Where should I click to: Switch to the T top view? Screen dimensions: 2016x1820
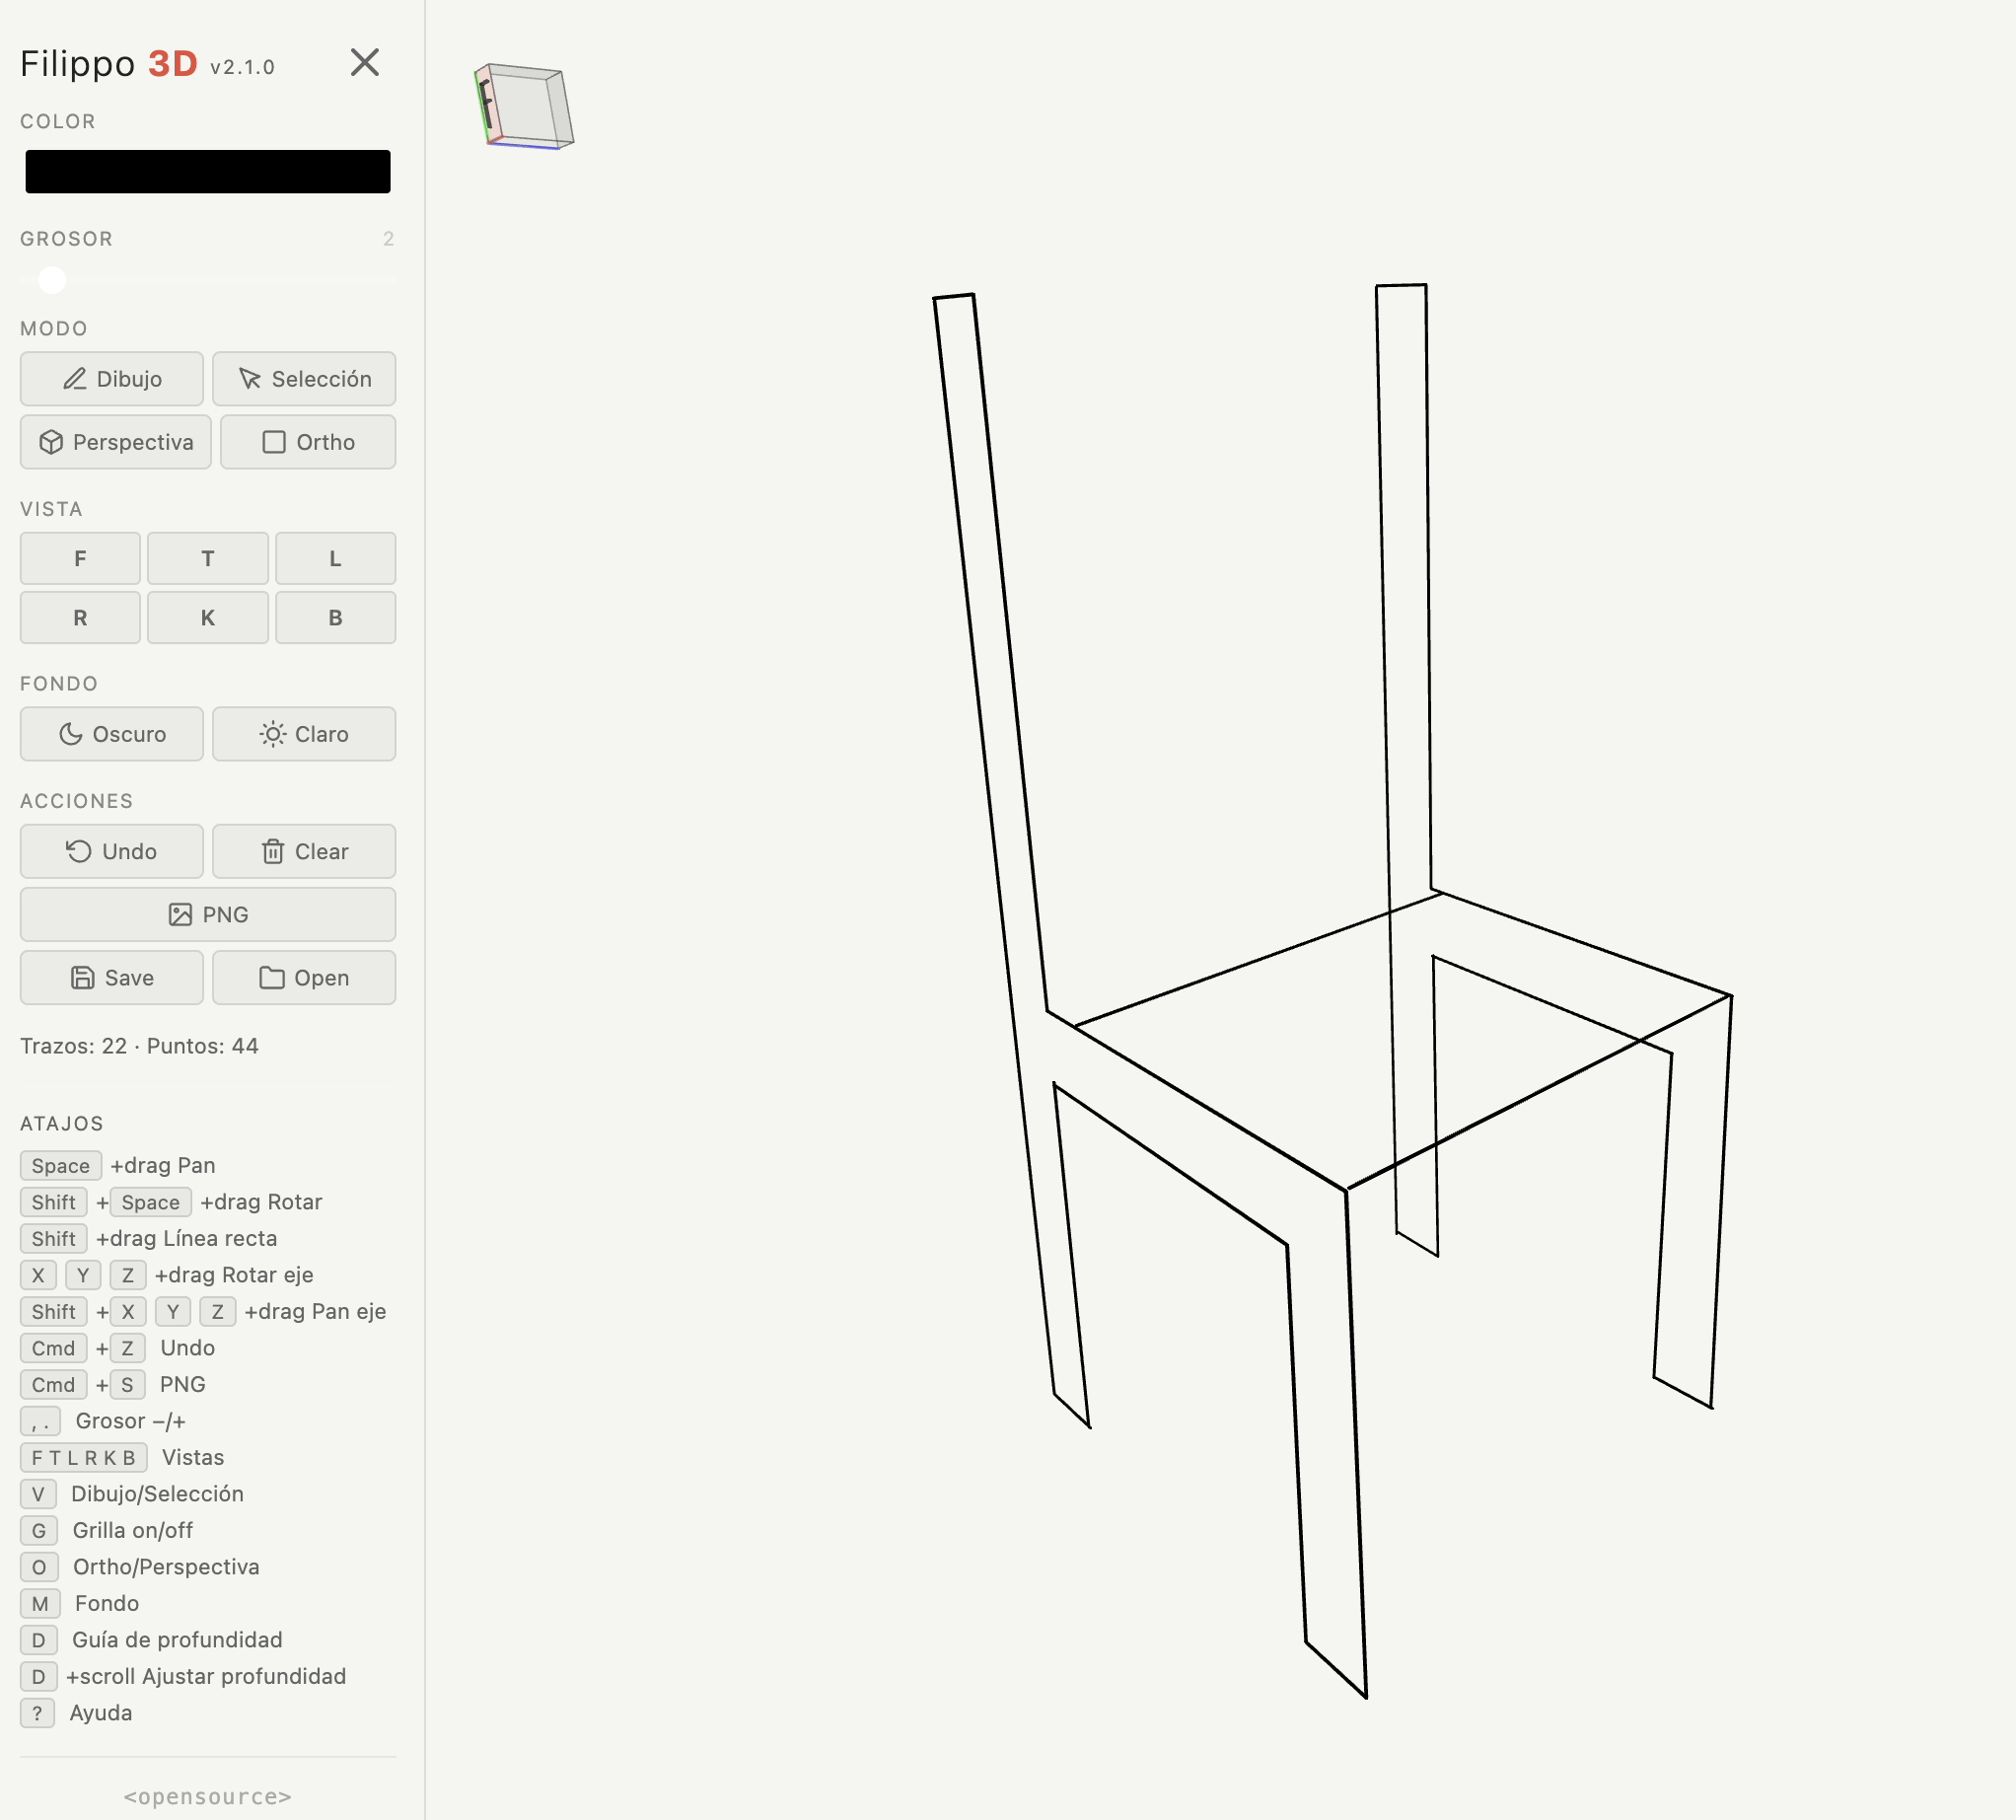click(x=207, y=559)
